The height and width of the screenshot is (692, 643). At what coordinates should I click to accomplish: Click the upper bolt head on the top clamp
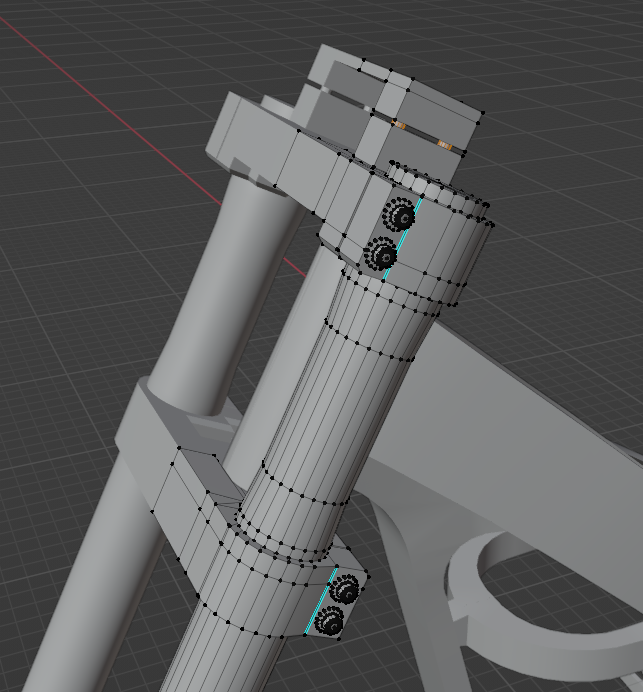399,214
